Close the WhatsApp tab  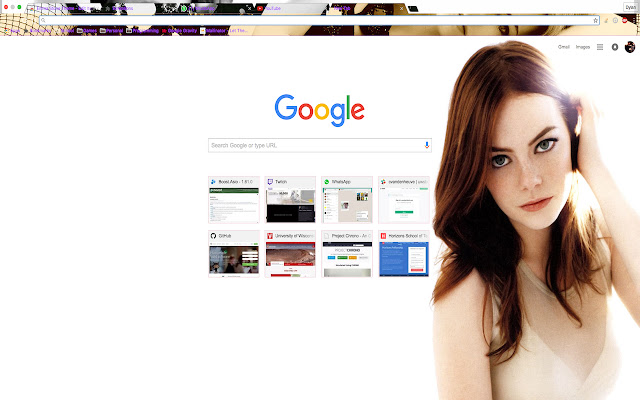pyautogui.click(x=249, y=8)
